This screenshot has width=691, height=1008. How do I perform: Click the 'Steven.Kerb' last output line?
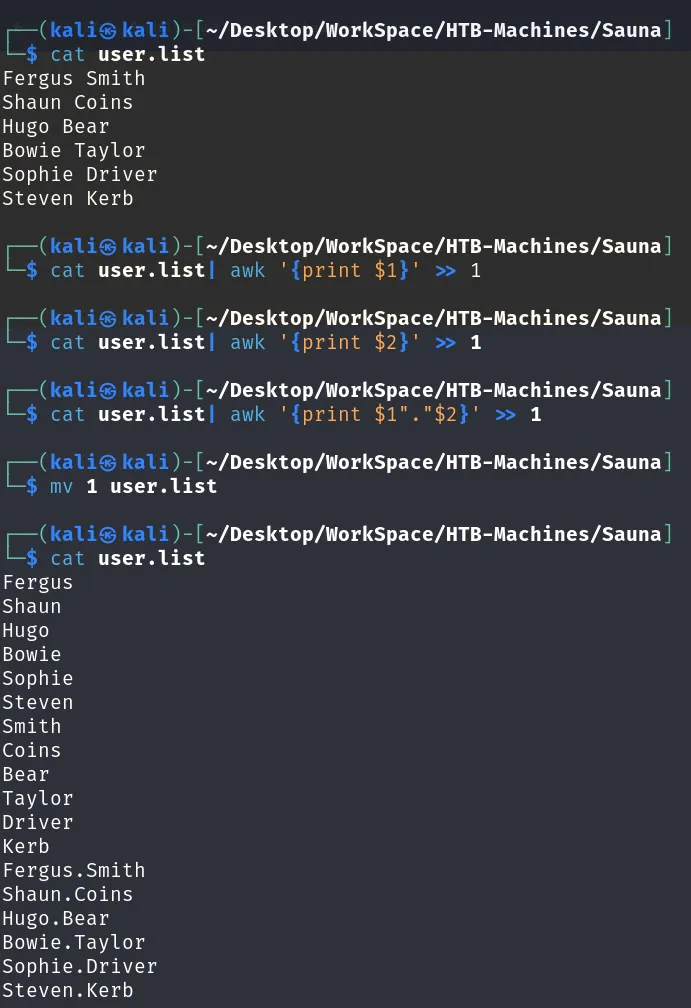[68, 991]
